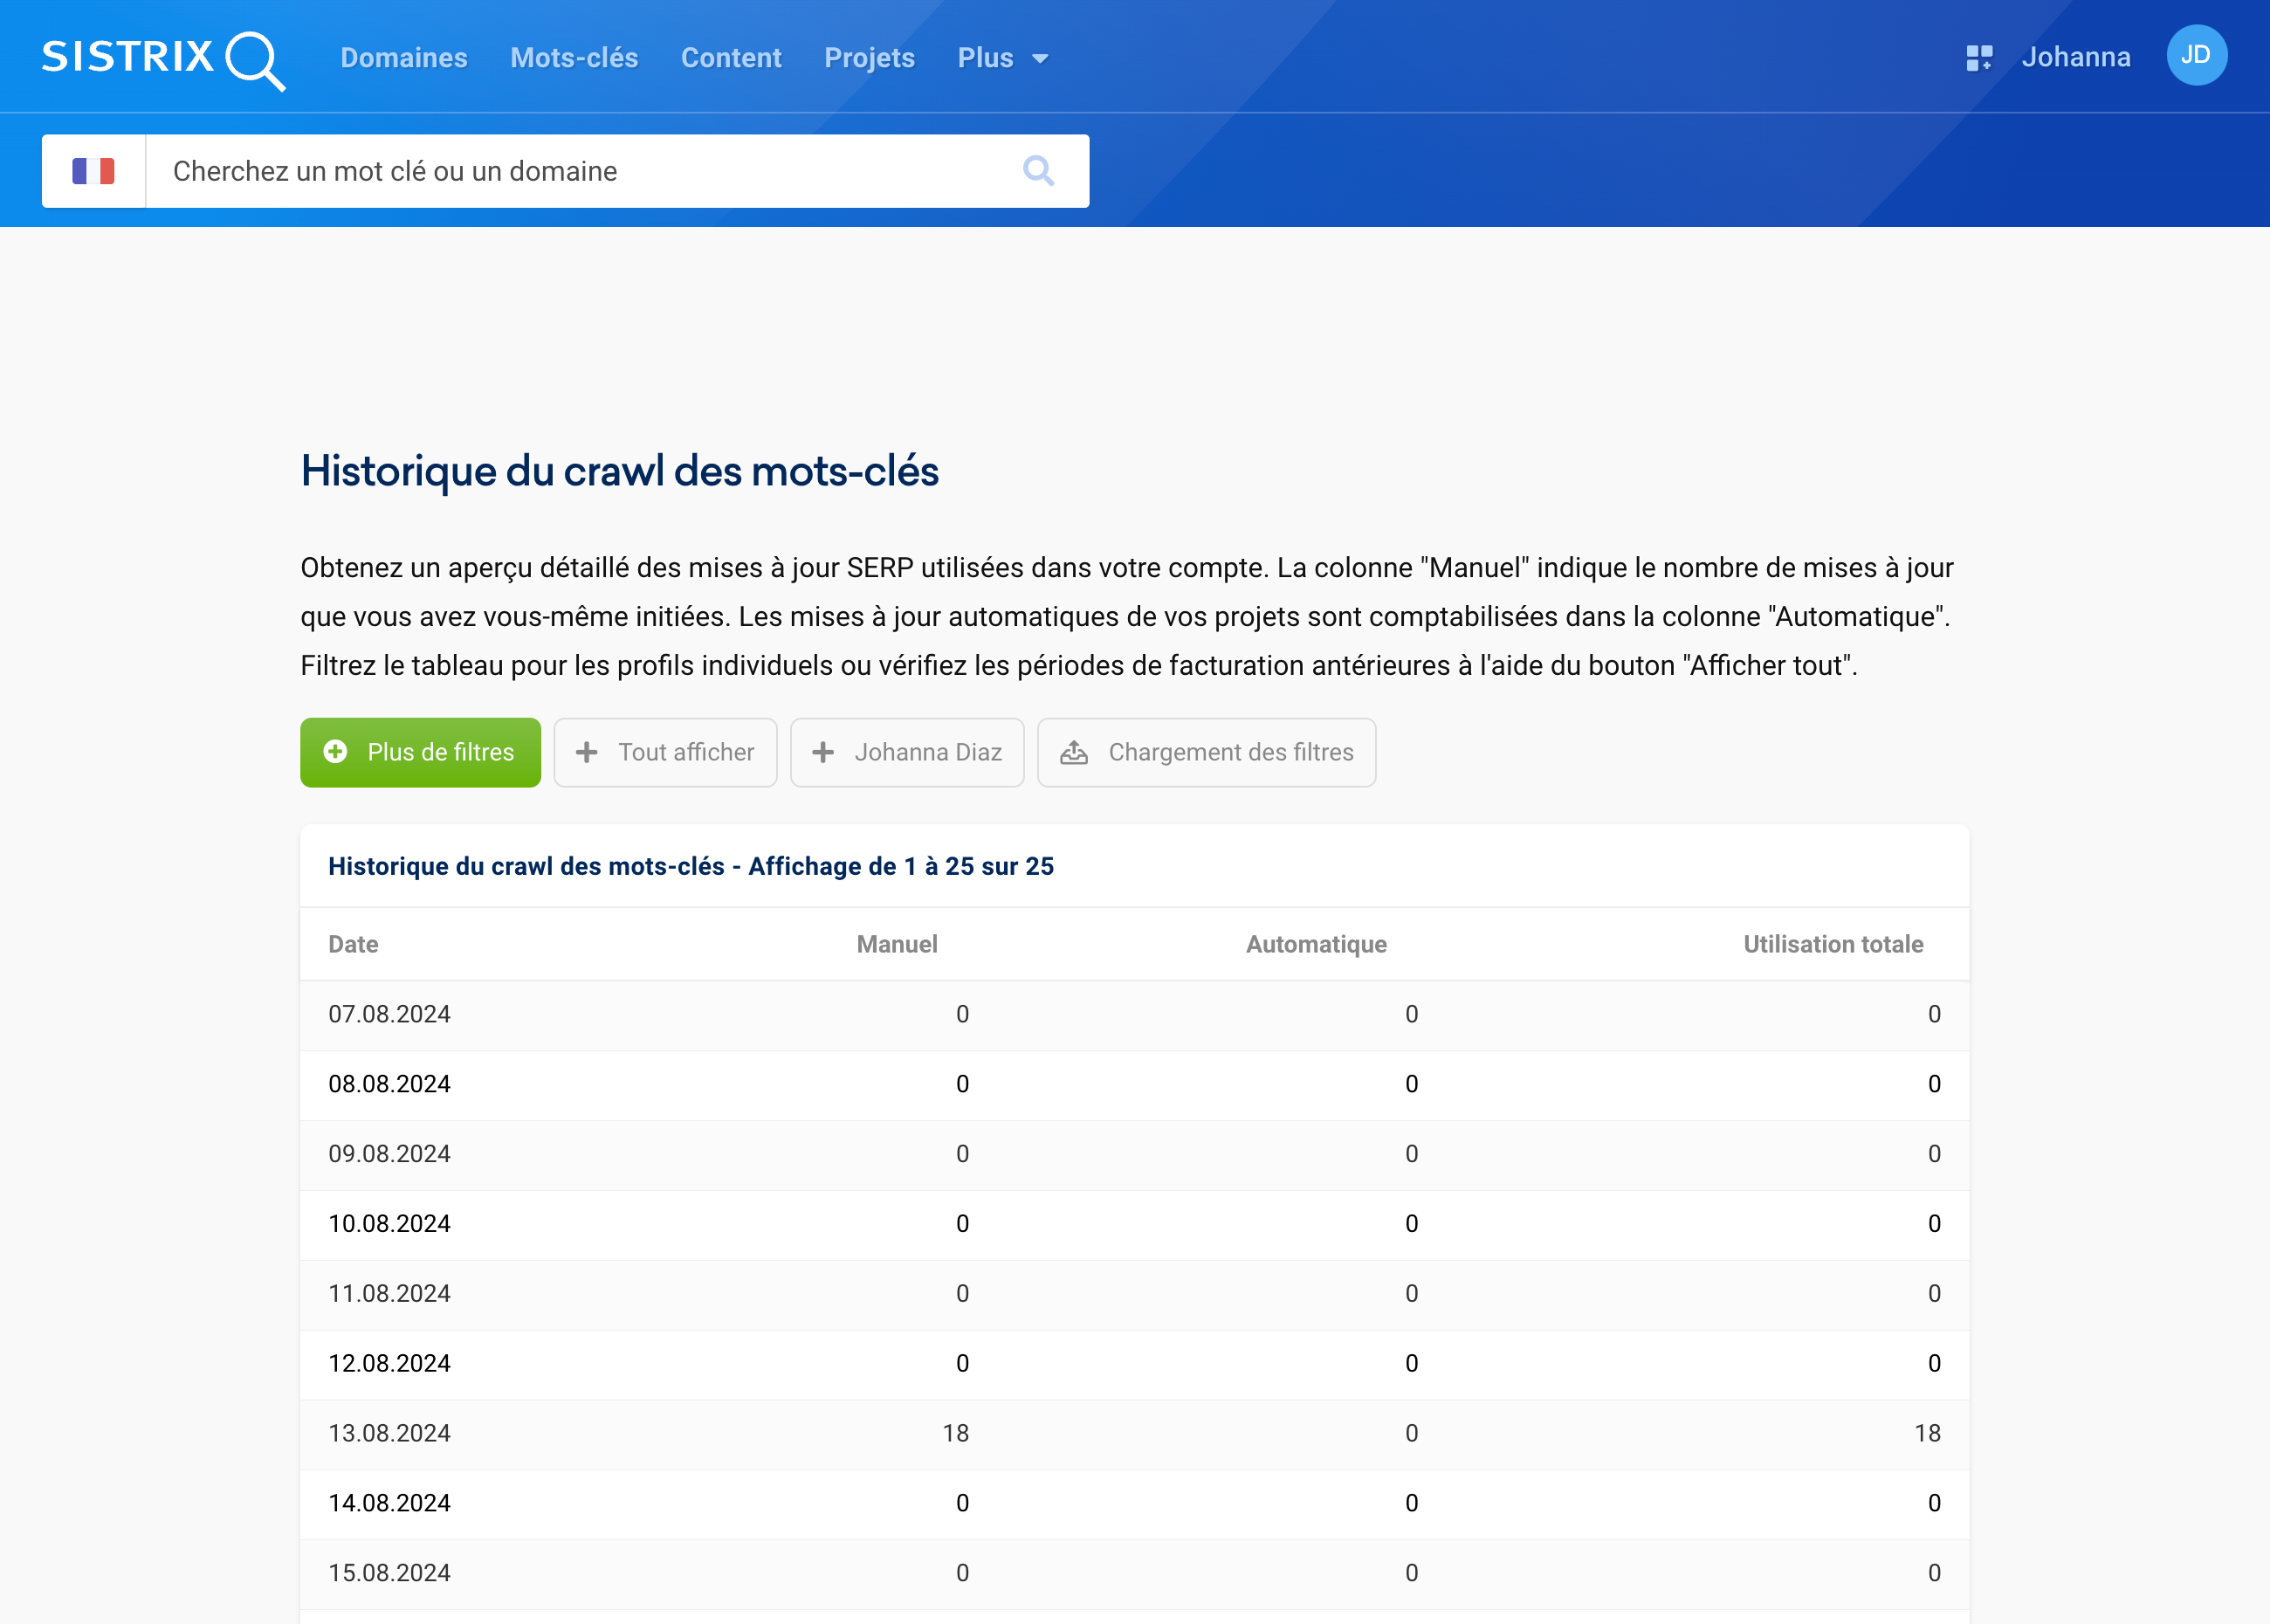Select the 12.08.2024 date cell

click(x=389, y=1364)
